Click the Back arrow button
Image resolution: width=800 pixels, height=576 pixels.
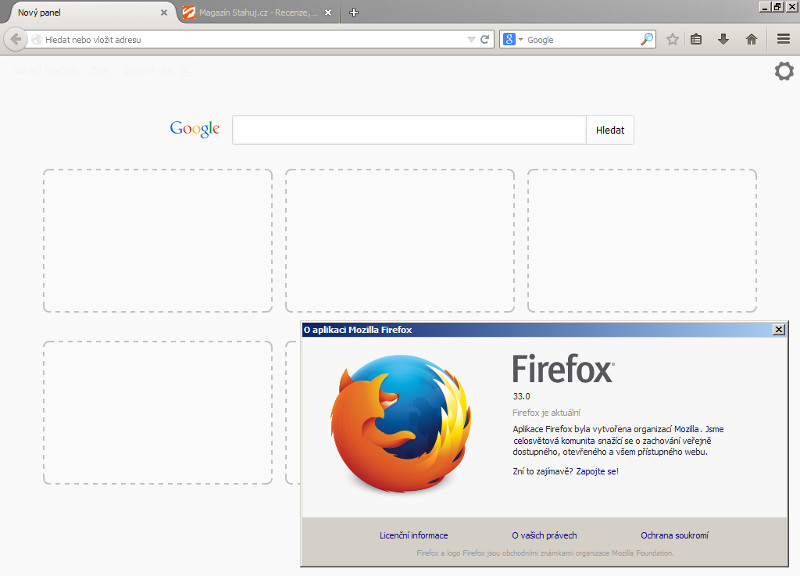click(15, 39)
